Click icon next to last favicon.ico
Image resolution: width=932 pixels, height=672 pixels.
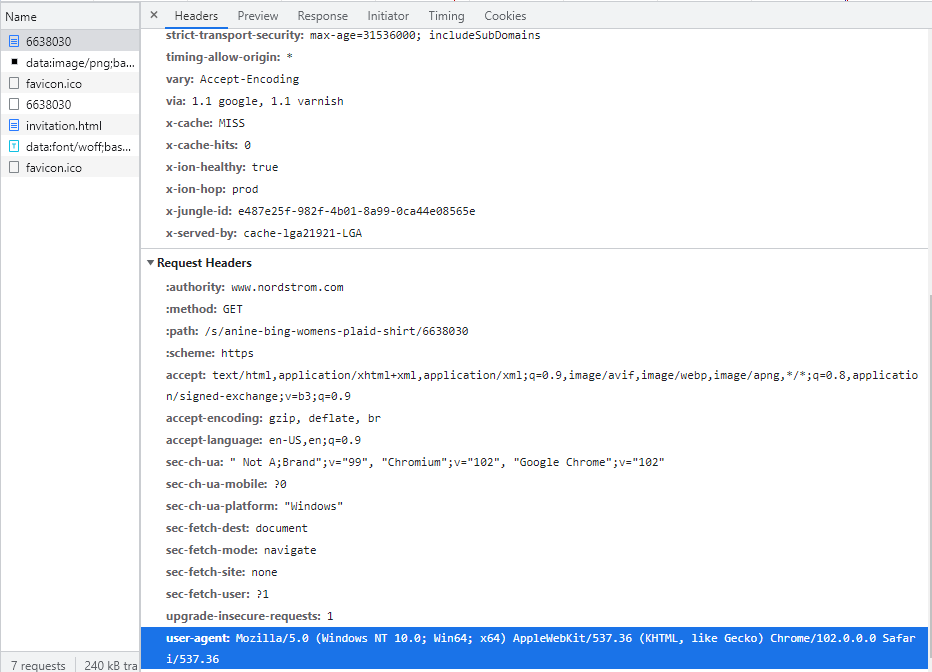point(14,168)
